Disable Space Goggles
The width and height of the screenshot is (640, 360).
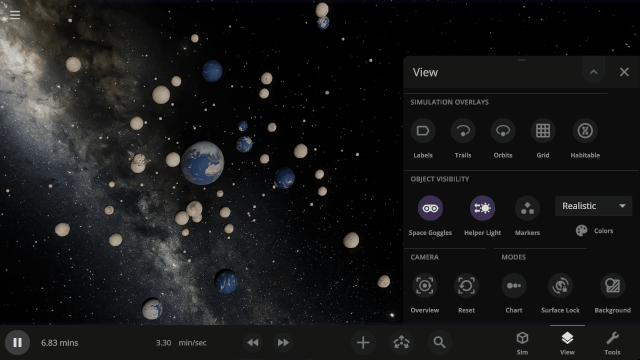pyautogui.click(x=430, y=208)
